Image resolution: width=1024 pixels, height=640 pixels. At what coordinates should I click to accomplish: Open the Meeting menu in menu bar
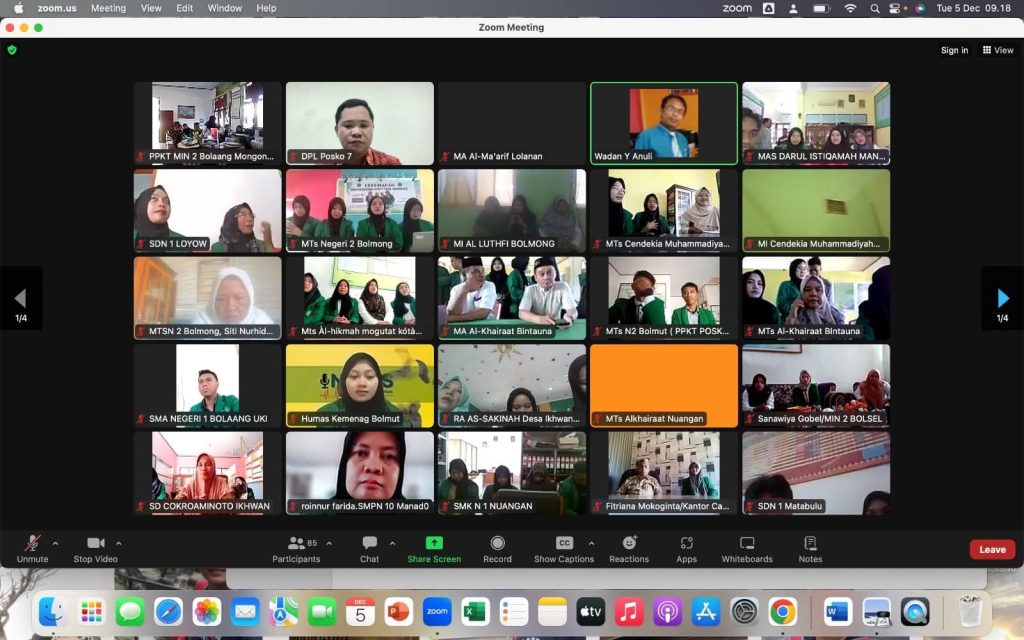(x=108, y=8)
